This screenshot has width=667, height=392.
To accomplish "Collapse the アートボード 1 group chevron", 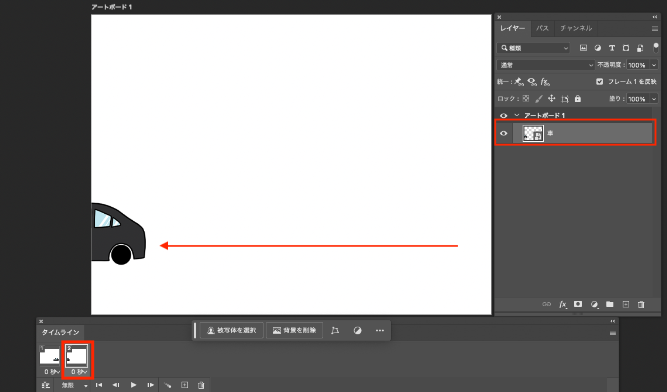I will [x=517, y=115].
